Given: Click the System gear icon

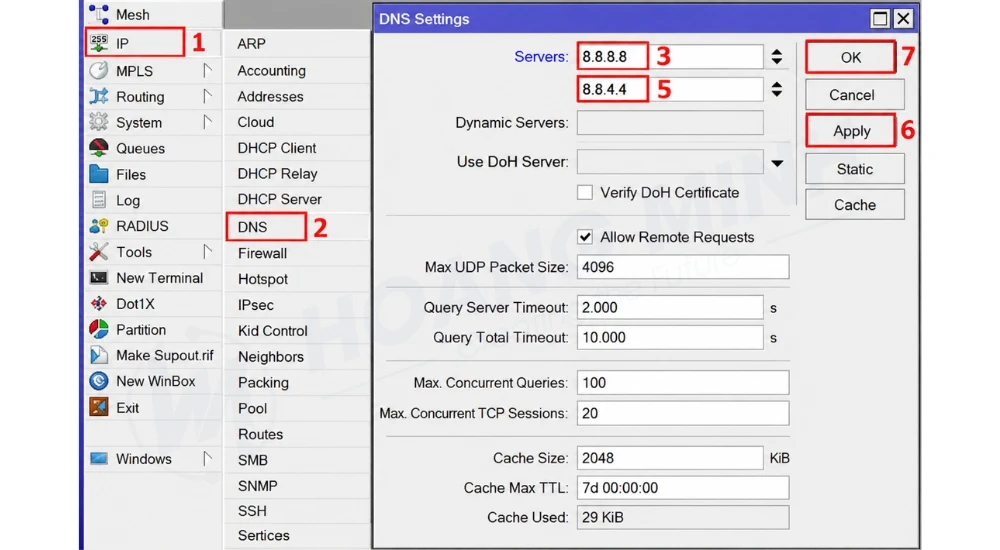Looking at the screenshot, I should [x=99, y=122].
